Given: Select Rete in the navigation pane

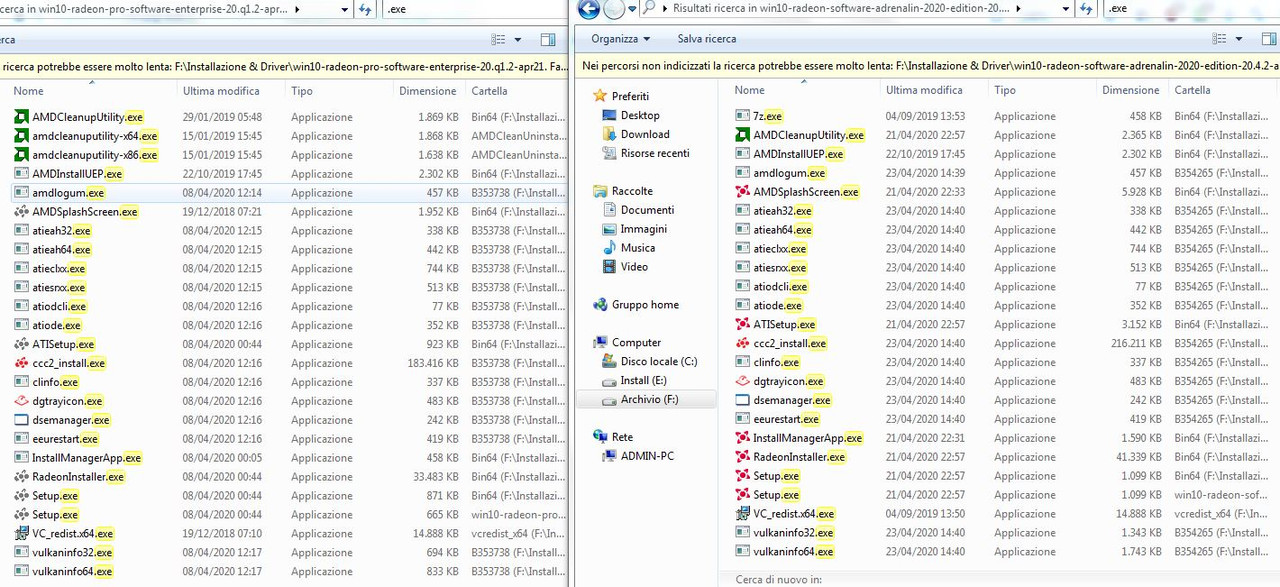Looking at the screenshot, I should (x=613, y=438).
